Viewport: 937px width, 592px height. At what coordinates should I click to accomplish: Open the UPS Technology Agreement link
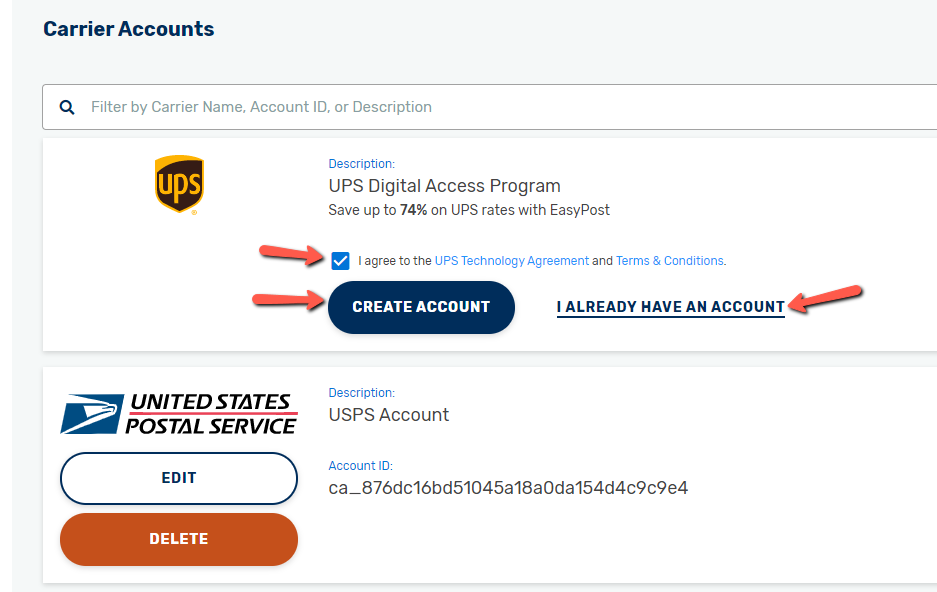tap(512, 261)
